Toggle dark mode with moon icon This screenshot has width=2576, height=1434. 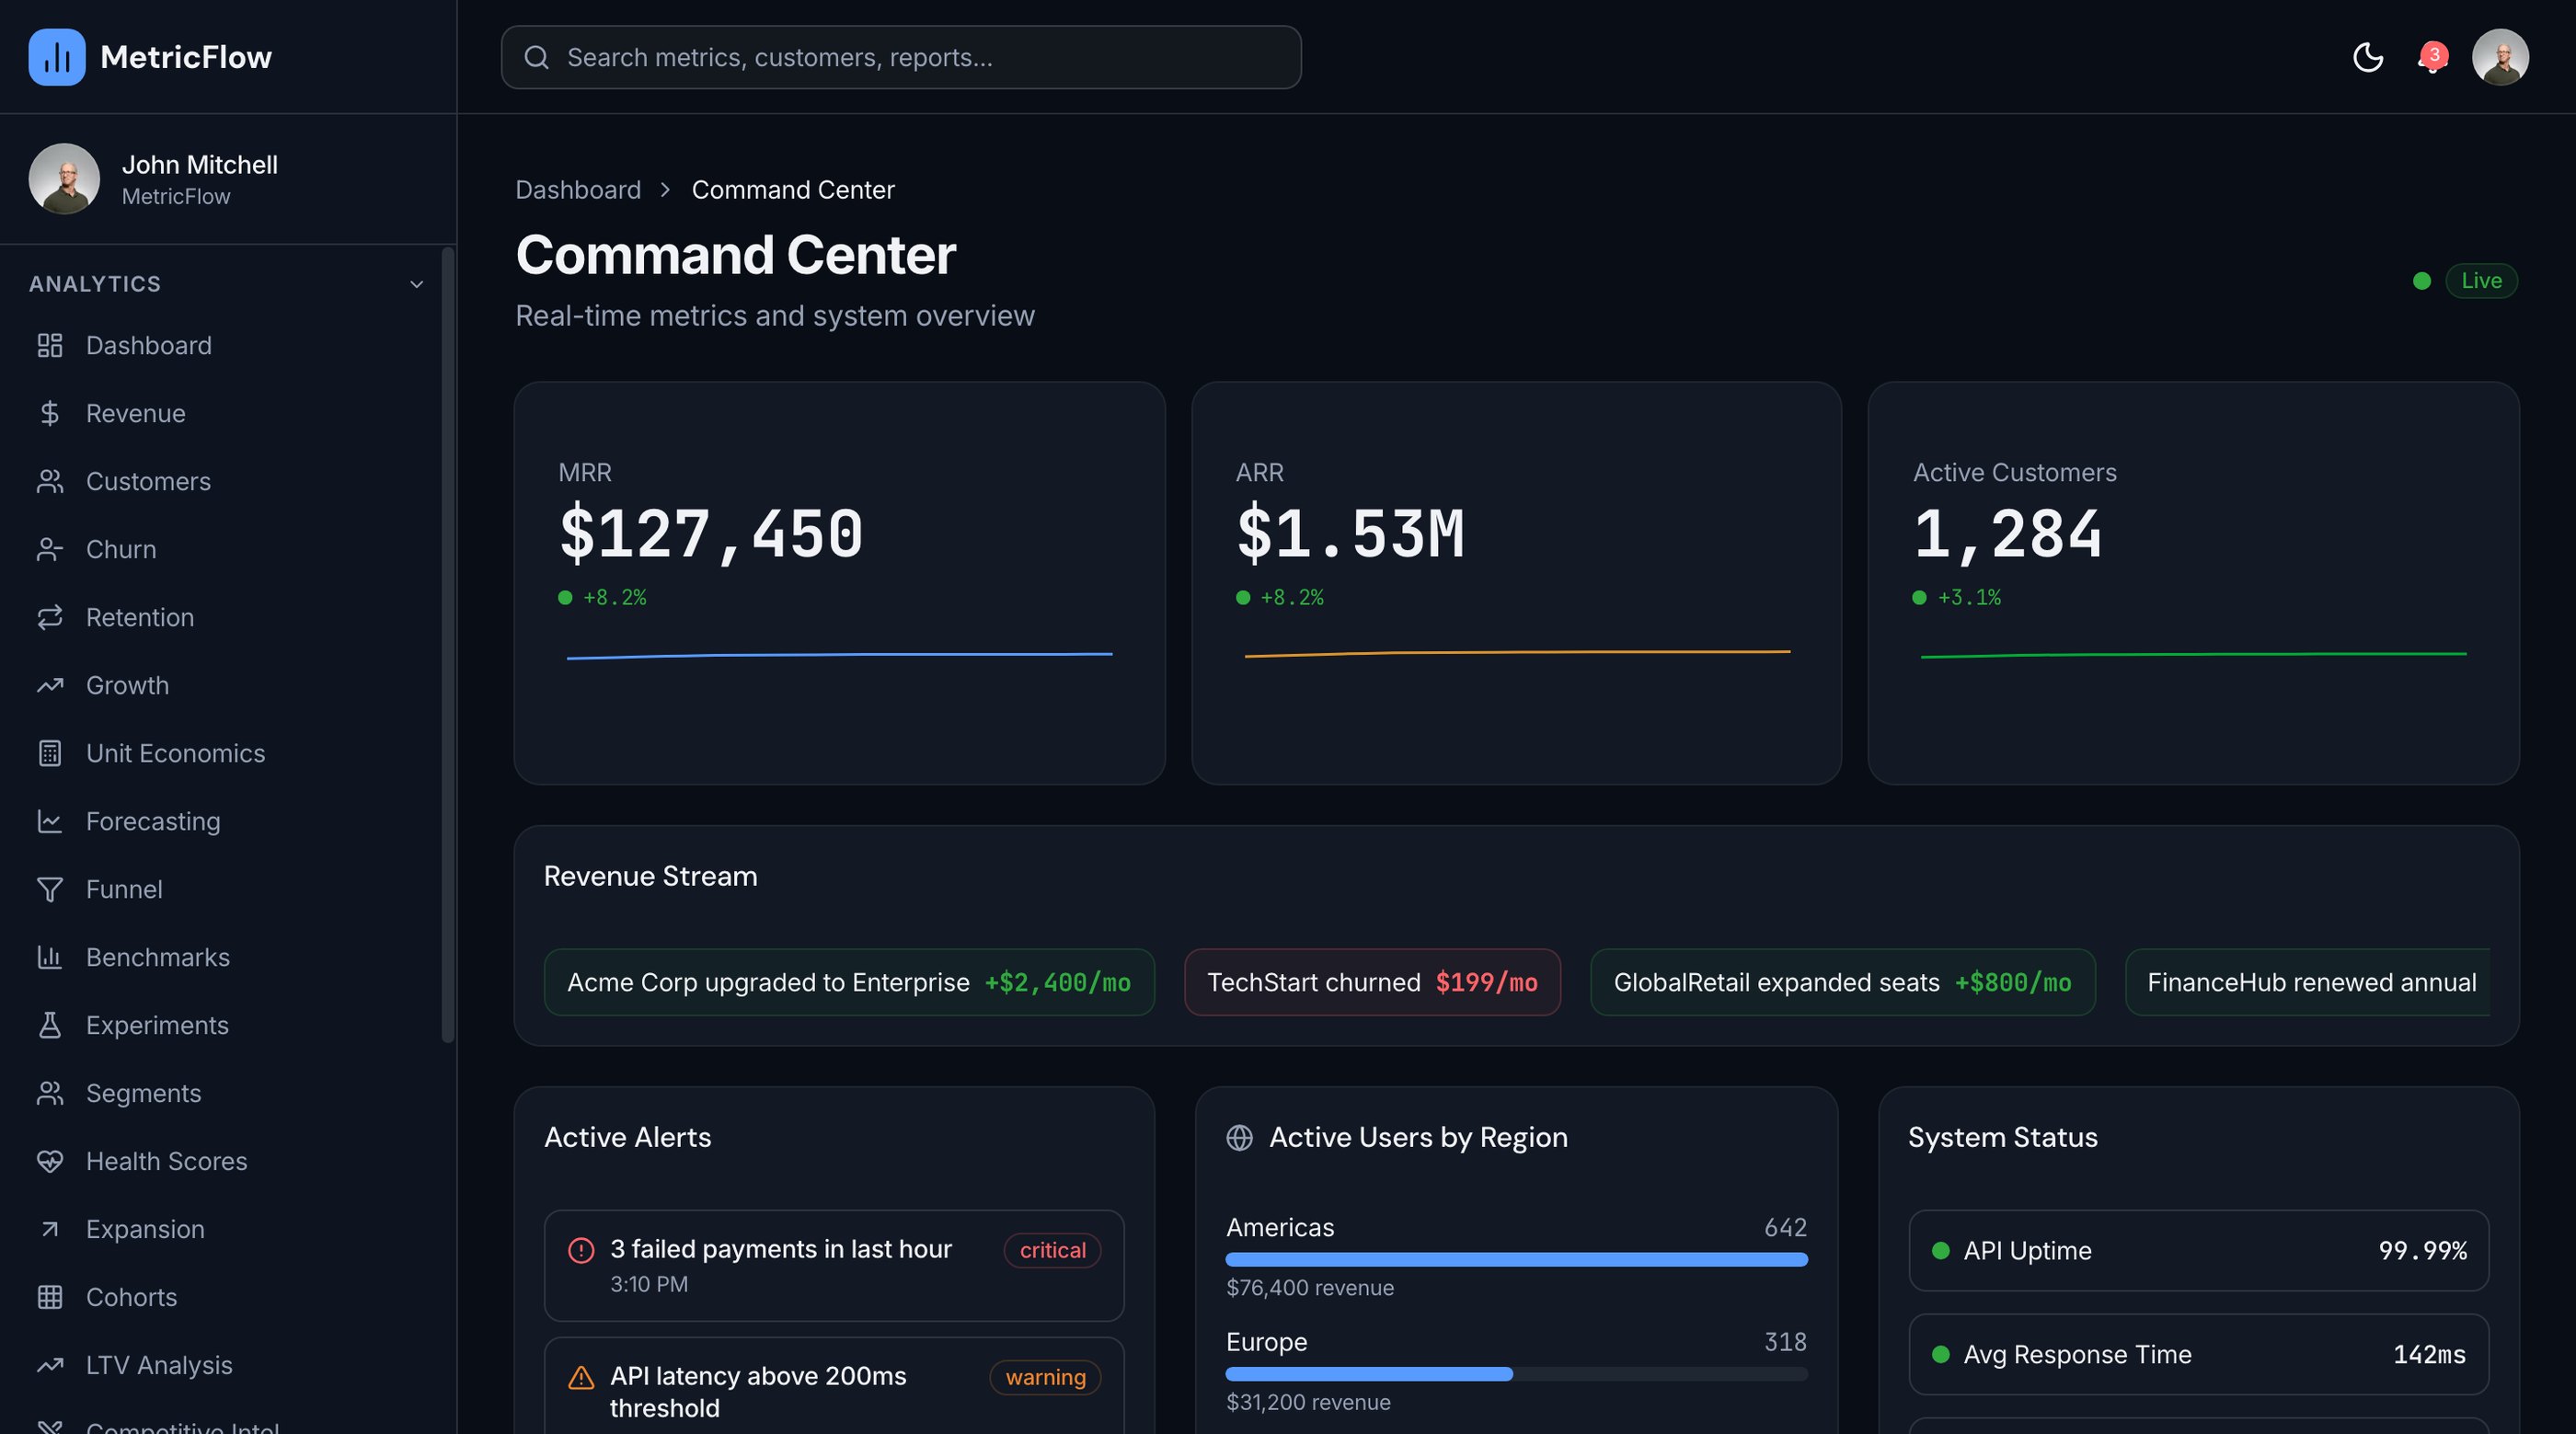point(2368,57)
